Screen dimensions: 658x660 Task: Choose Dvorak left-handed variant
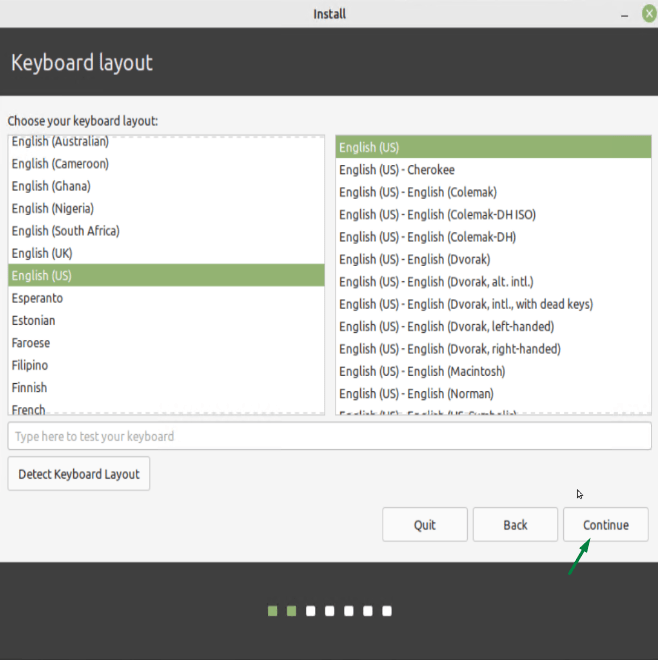tap(446, 326)
